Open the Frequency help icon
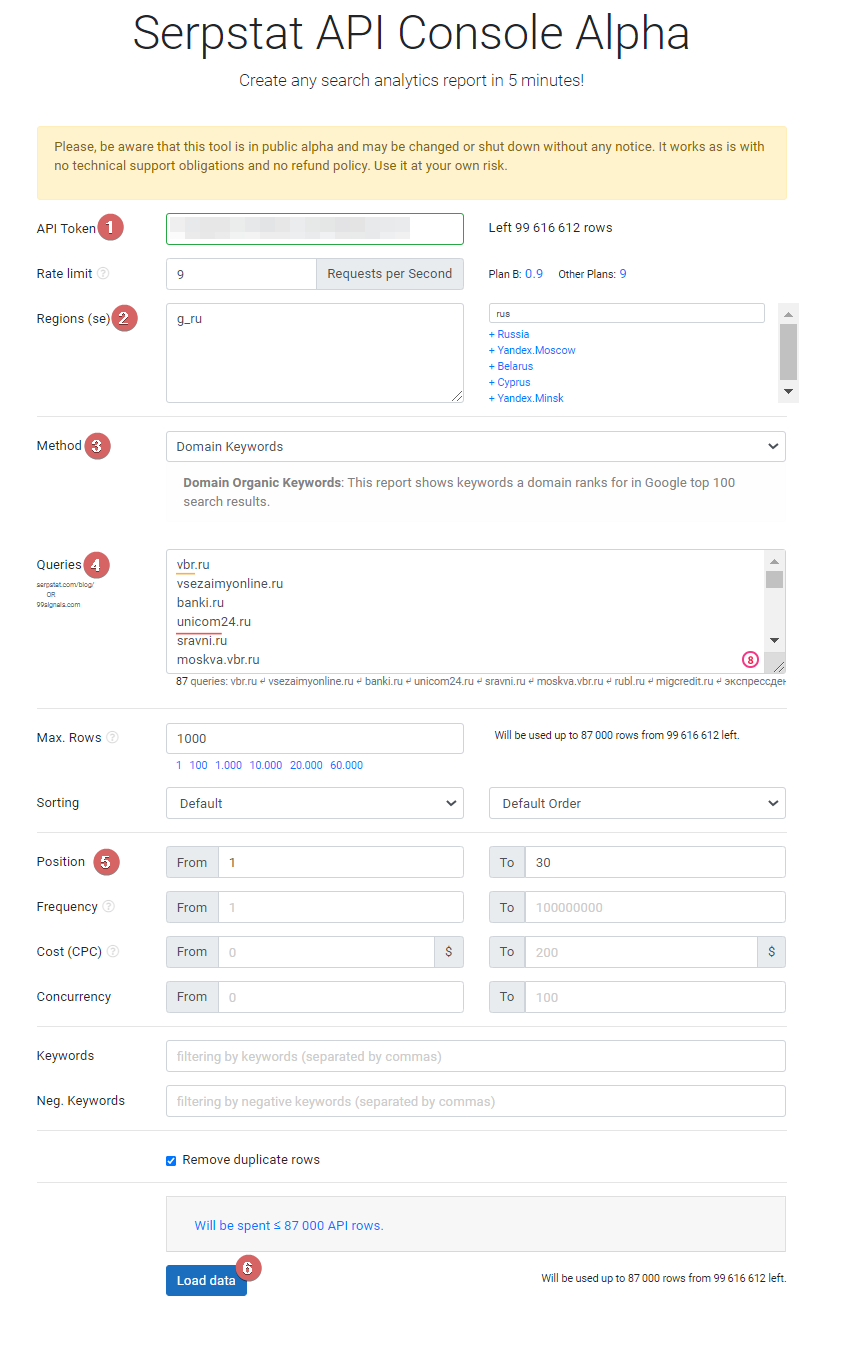The height and width of the screenshot is (1353, 846). [109, 907]
